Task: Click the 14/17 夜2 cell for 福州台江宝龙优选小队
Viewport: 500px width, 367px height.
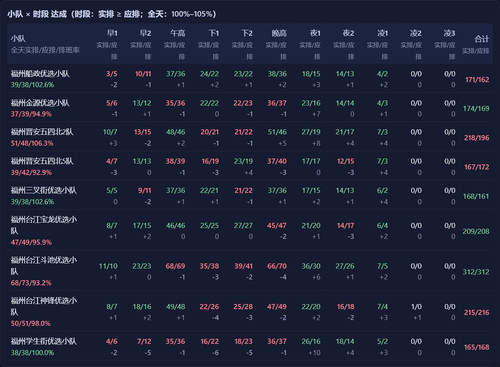Action: coord(345,226)
